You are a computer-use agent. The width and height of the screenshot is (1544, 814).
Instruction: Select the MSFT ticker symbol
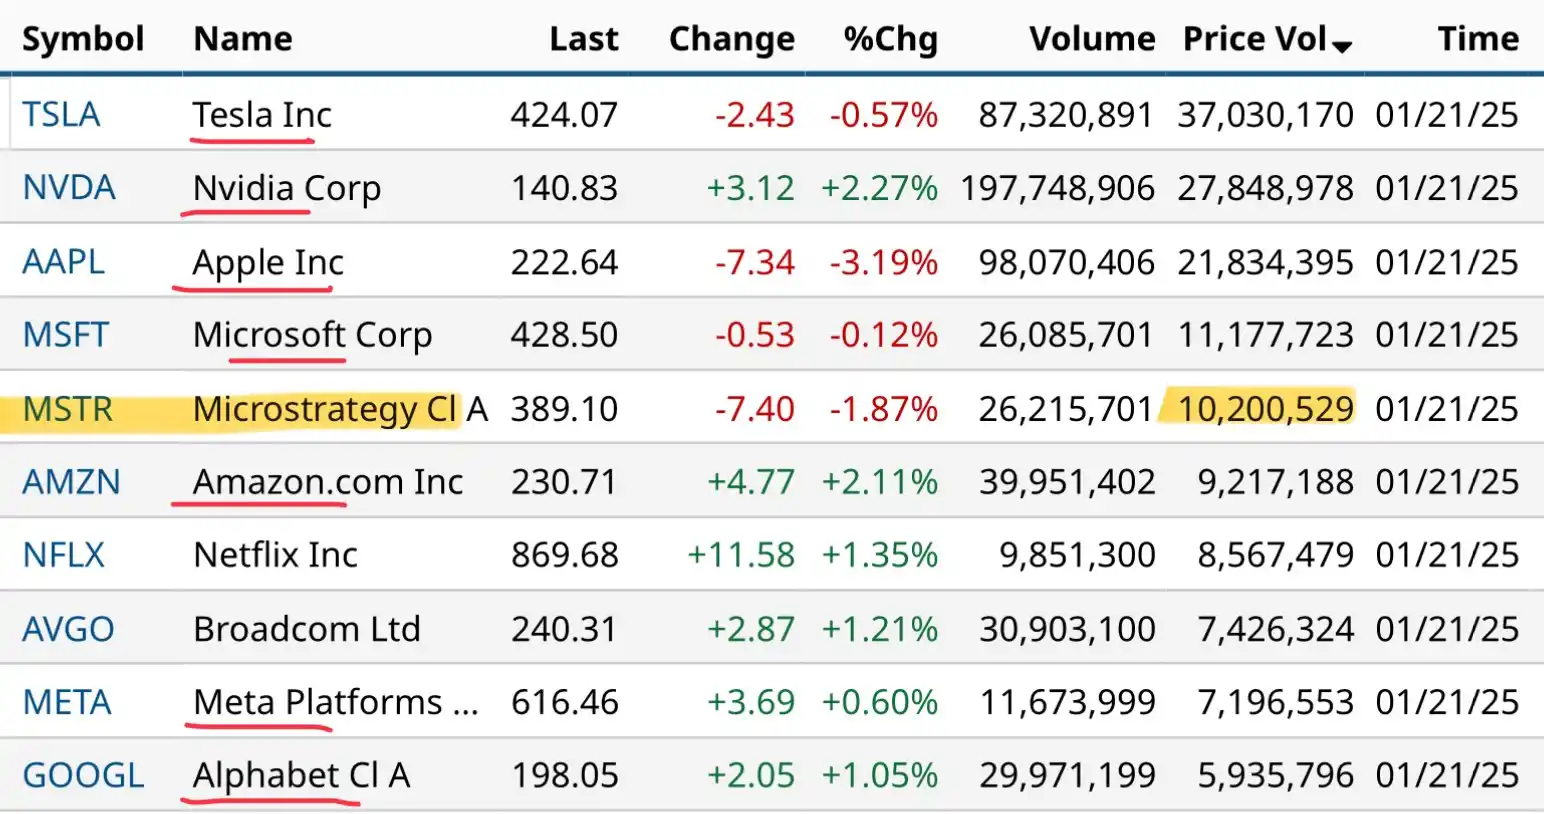65,335
